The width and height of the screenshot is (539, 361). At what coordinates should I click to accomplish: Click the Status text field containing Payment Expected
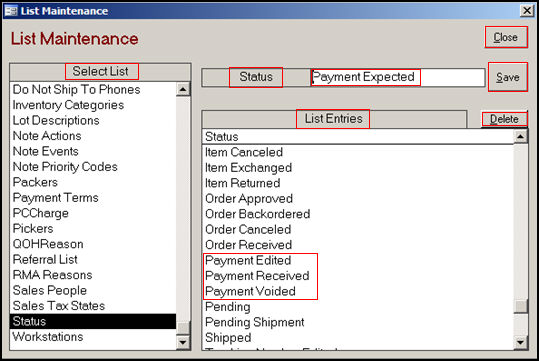(398, 77)
